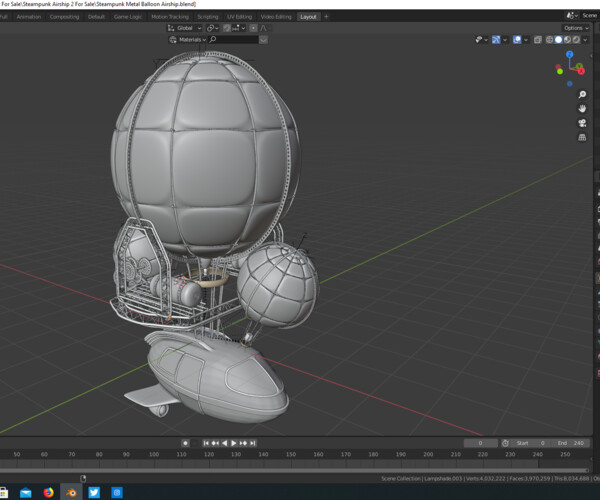Open the Global transform orientation dropdown
Image resolution: width=600 pixels, height=500 pixels.
pos(185,28)
